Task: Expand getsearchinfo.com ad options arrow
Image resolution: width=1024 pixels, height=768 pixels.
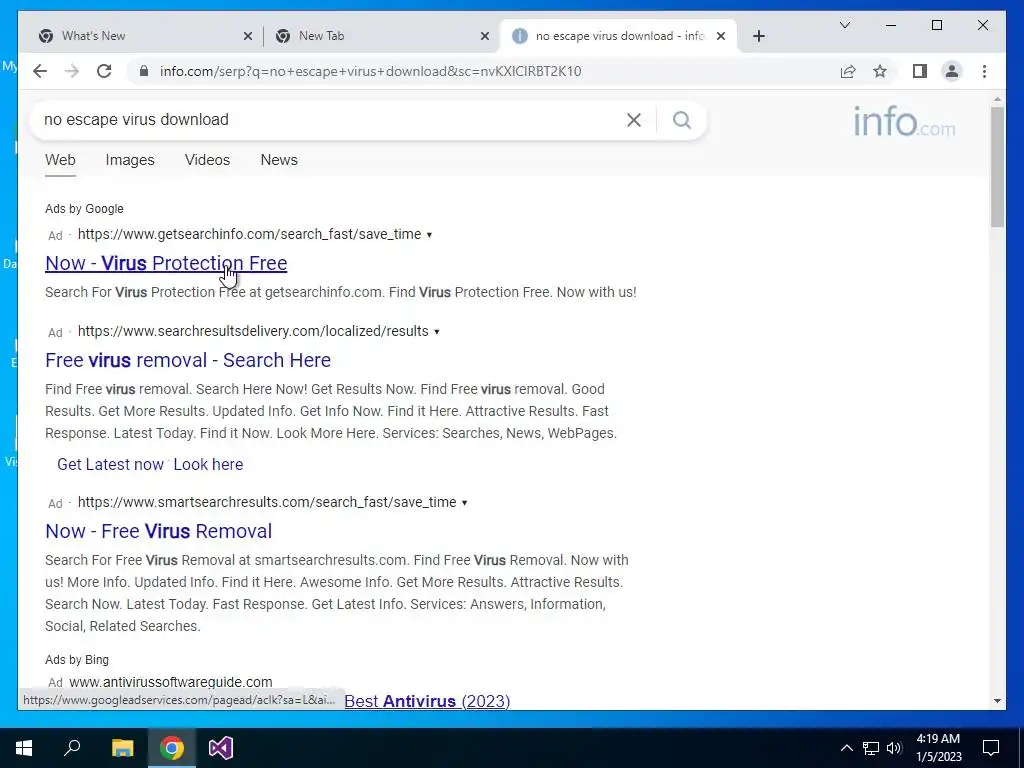Action: pyautogui.click(x=429, y=235)
